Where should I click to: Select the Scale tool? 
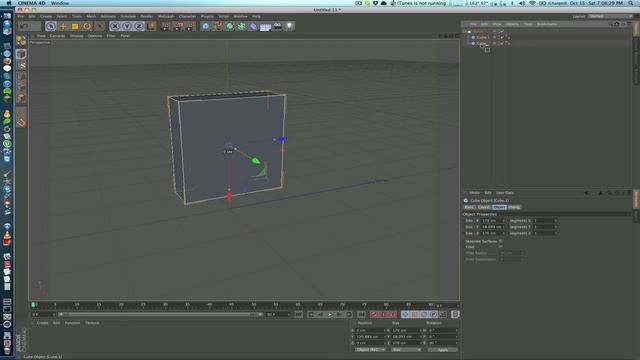click(75, 27)
